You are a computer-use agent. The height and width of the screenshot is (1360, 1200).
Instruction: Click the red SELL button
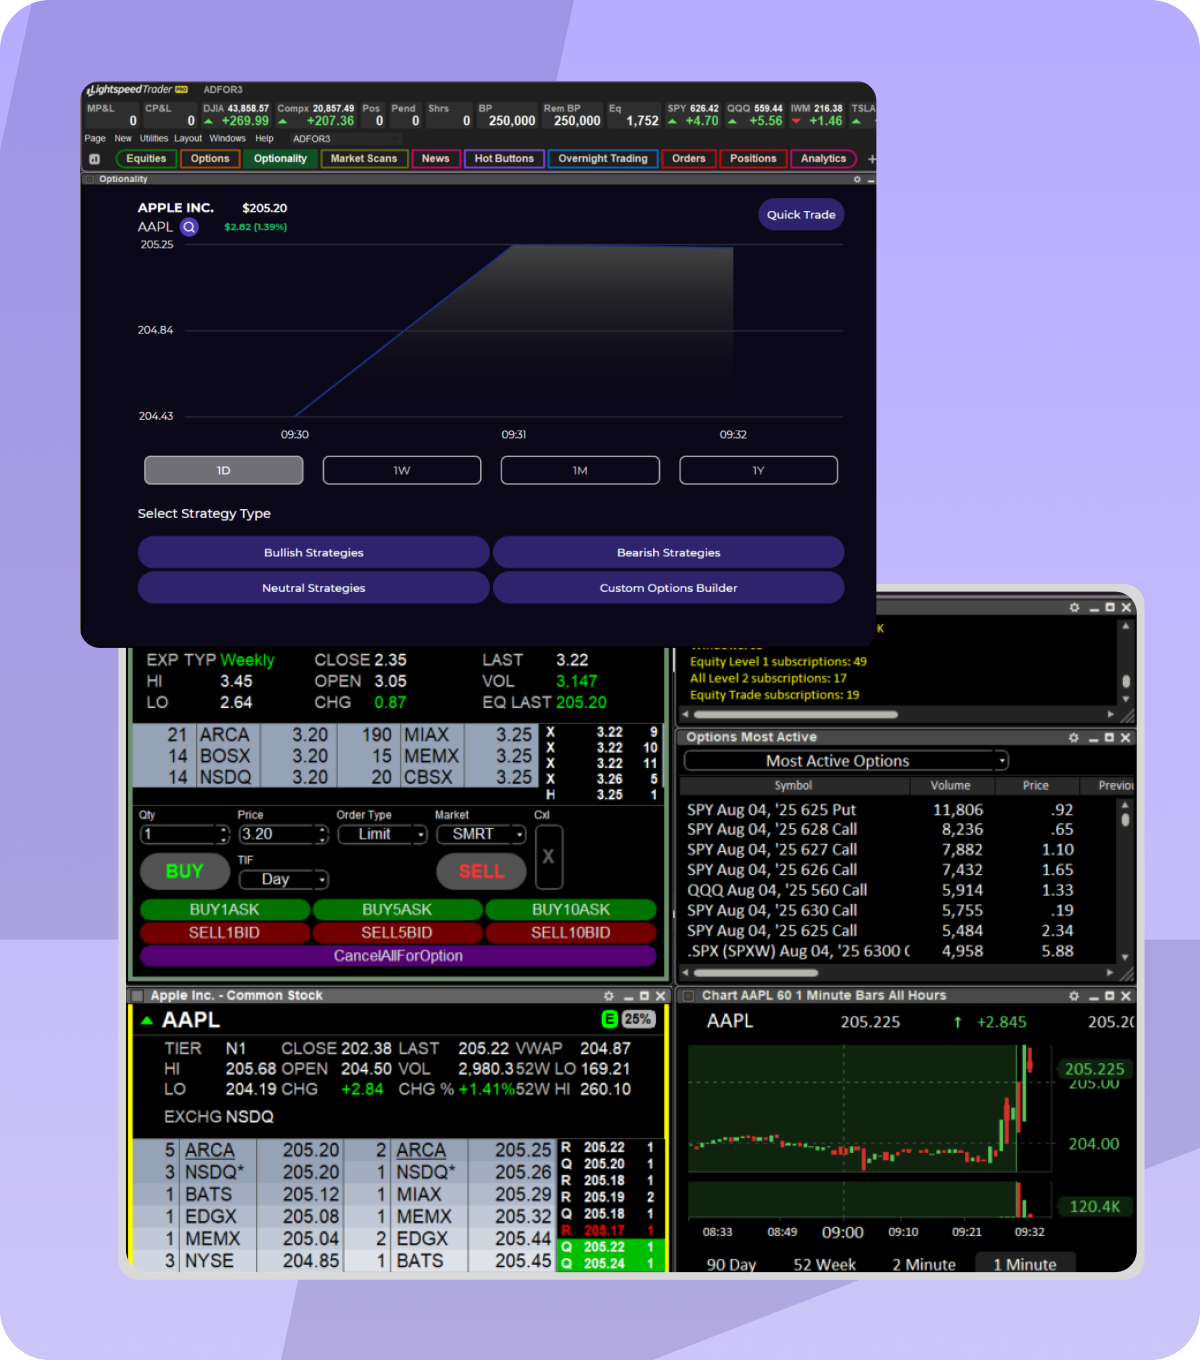[481, 872]
